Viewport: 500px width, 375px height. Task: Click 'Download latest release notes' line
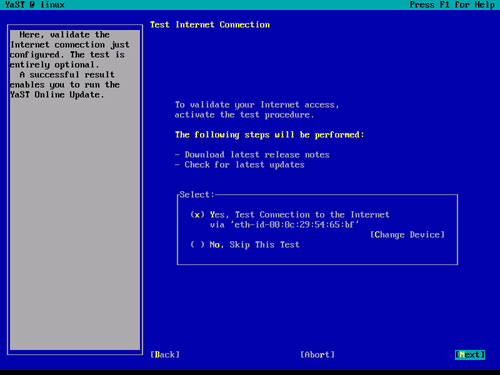pos(257,155)
